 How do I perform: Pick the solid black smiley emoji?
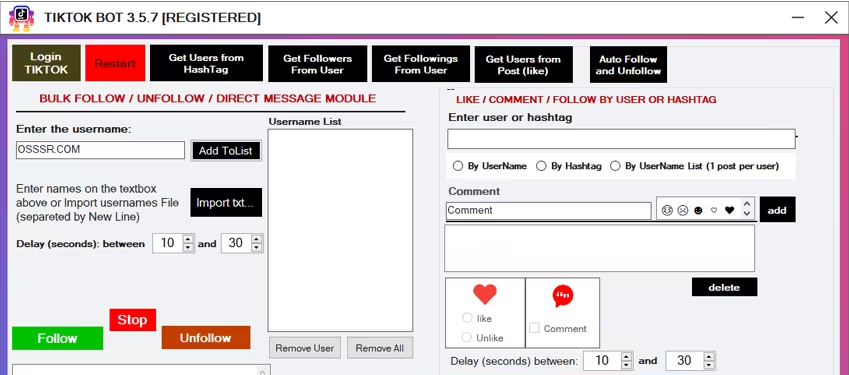click(698, 210)
